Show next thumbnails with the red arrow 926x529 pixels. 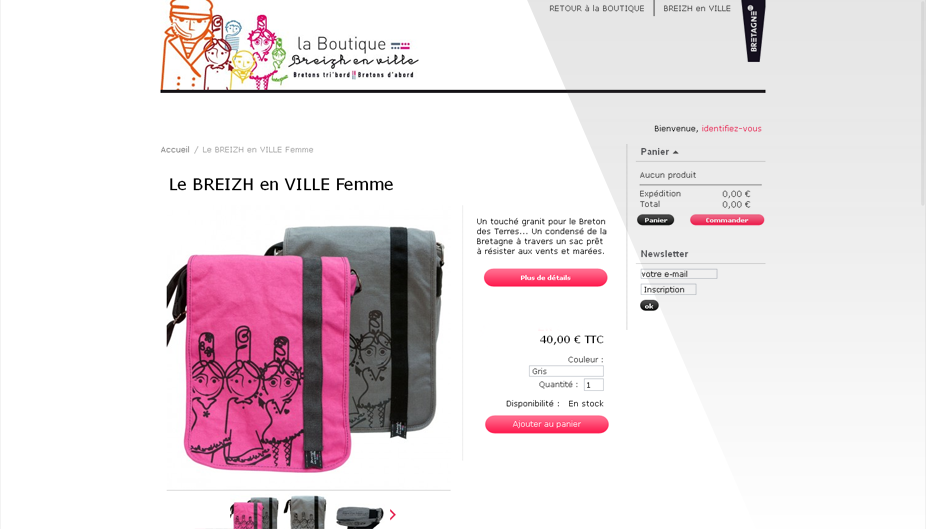point(393,515)
